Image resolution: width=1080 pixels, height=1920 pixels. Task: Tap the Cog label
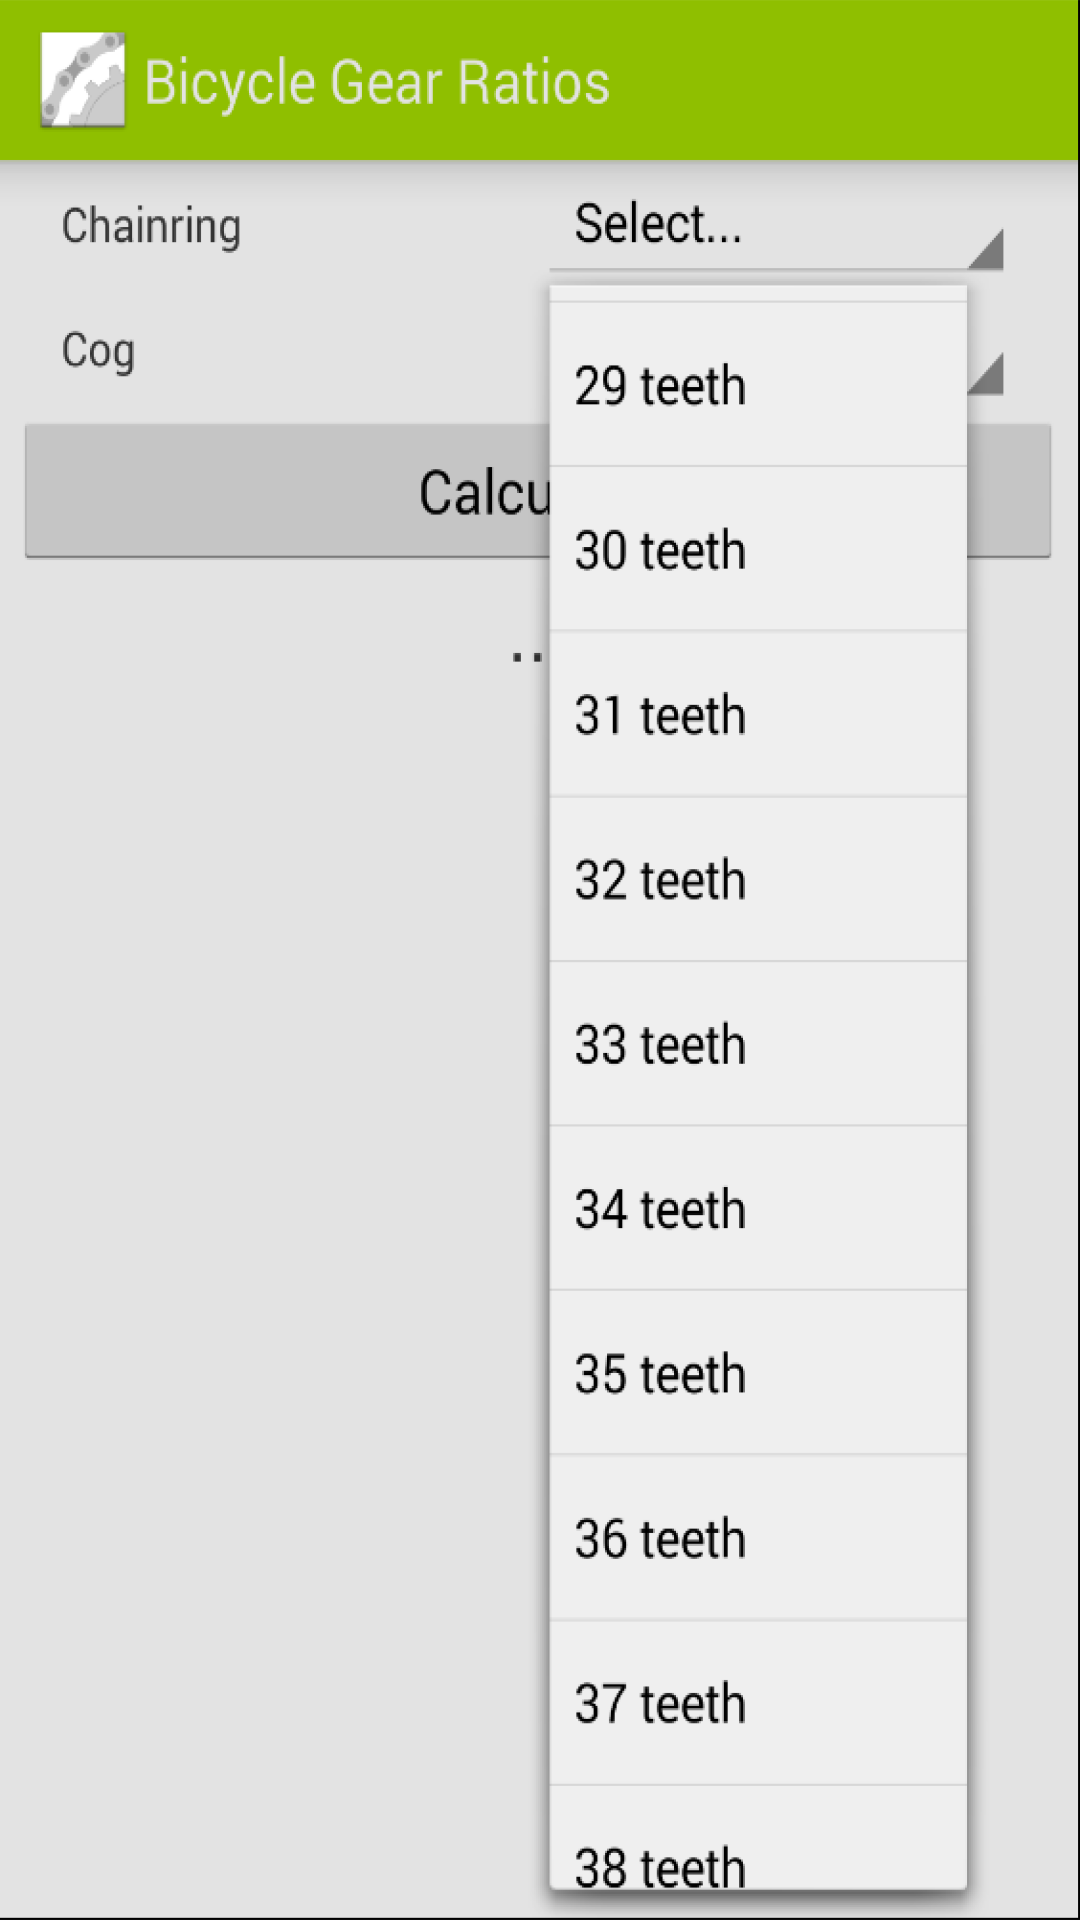pos(98,351)
